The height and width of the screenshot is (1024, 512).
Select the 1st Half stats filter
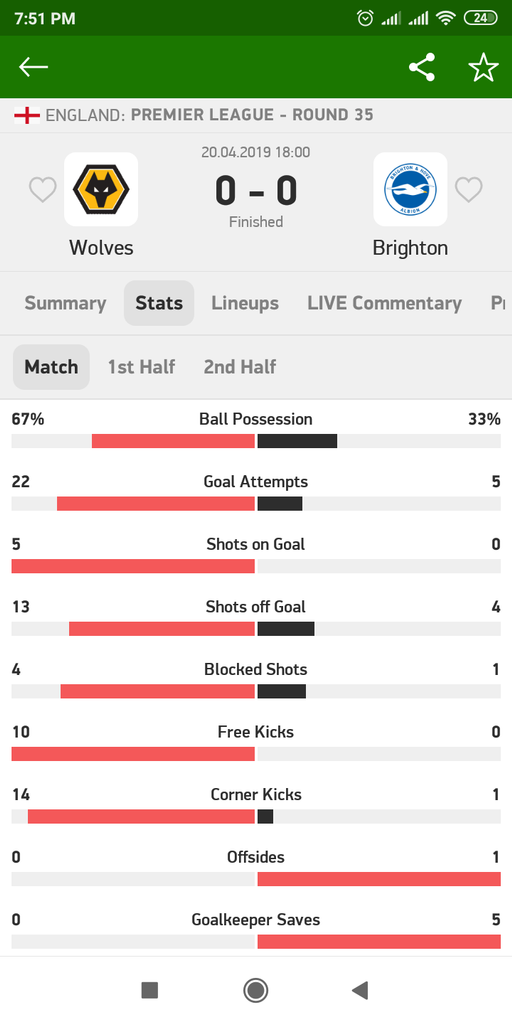(x=141, y=367)
